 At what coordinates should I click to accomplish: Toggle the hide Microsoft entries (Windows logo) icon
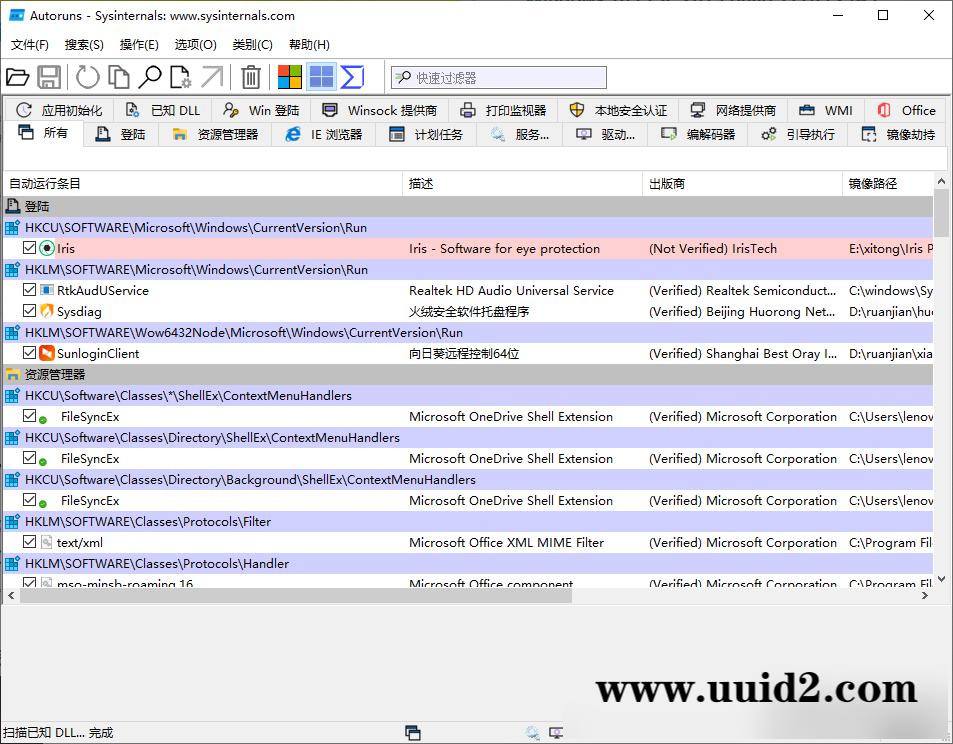pos(289,77)
